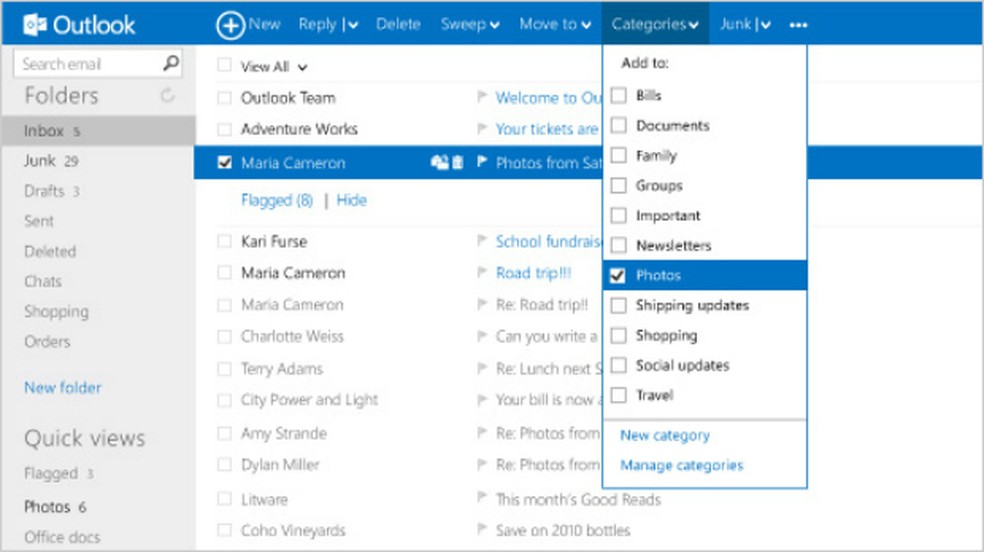Click the Hide link
Image resolution: width=984 pixels, height=552 pixels.
click(x=351, y=200)
